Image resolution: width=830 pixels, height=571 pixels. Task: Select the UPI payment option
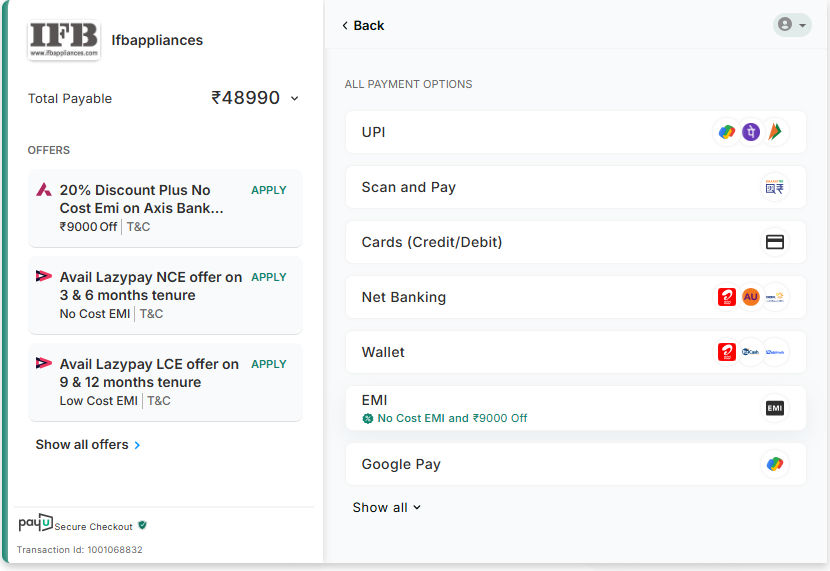pyautogui.click(x=374, y=132)
